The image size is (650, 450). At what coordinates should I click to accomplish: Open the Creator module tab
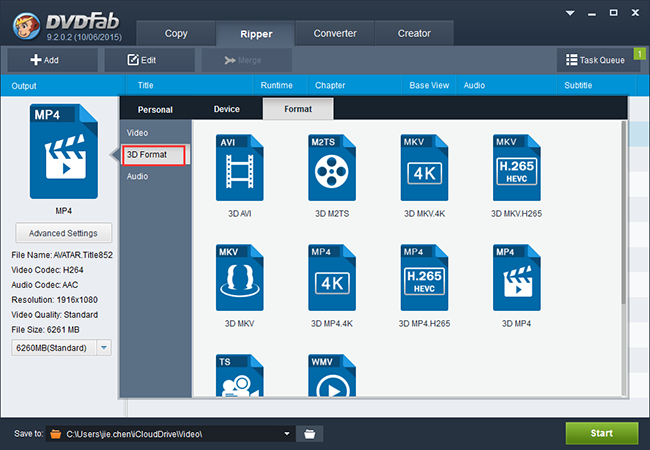coord(414,33)
